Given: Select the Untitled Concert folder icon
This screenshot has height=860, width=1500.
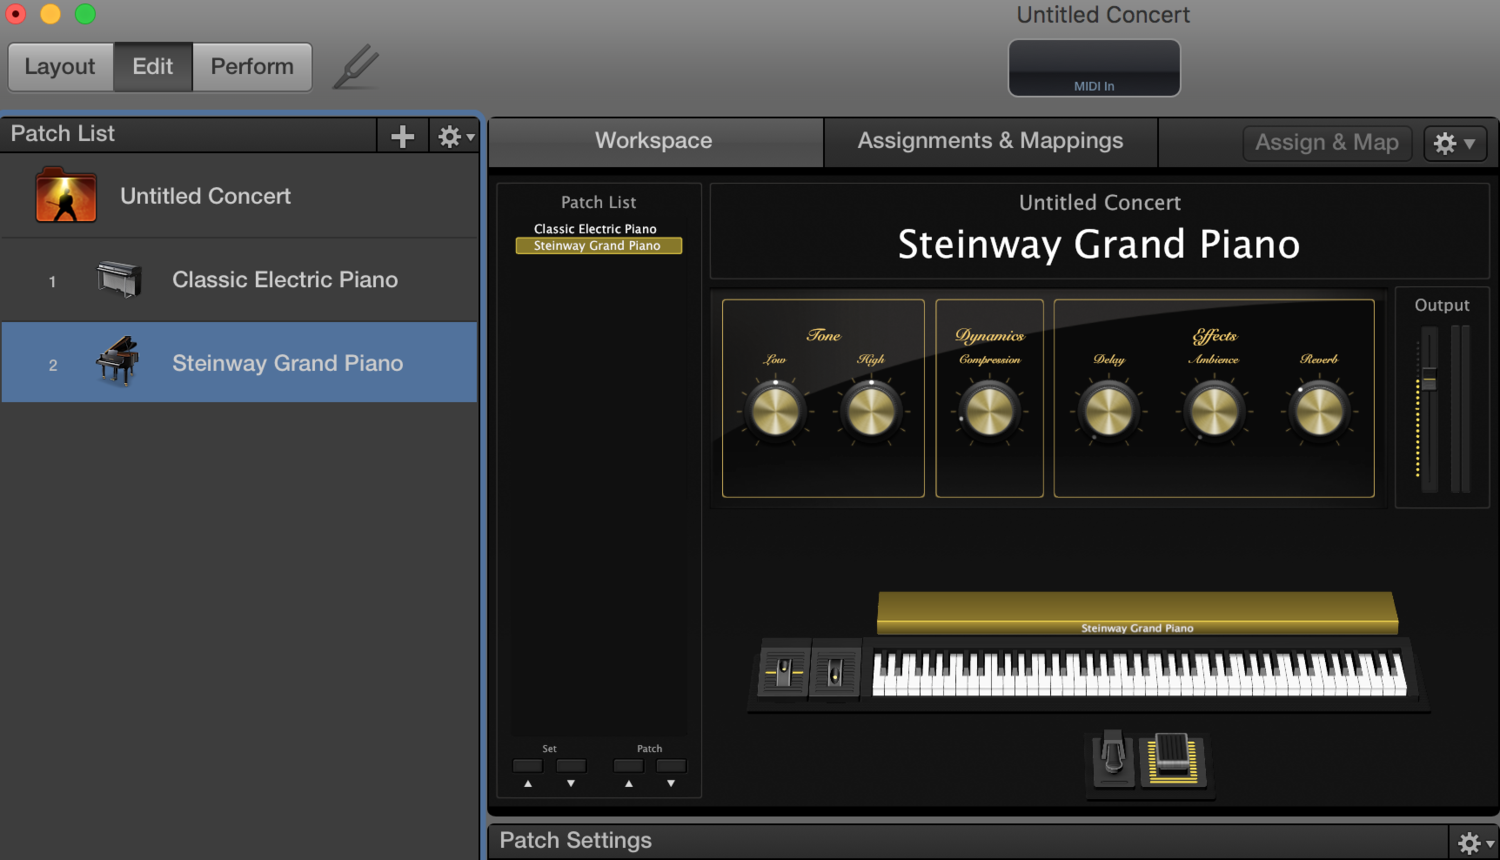Looking at the screenshot, I should pos(66,195).
